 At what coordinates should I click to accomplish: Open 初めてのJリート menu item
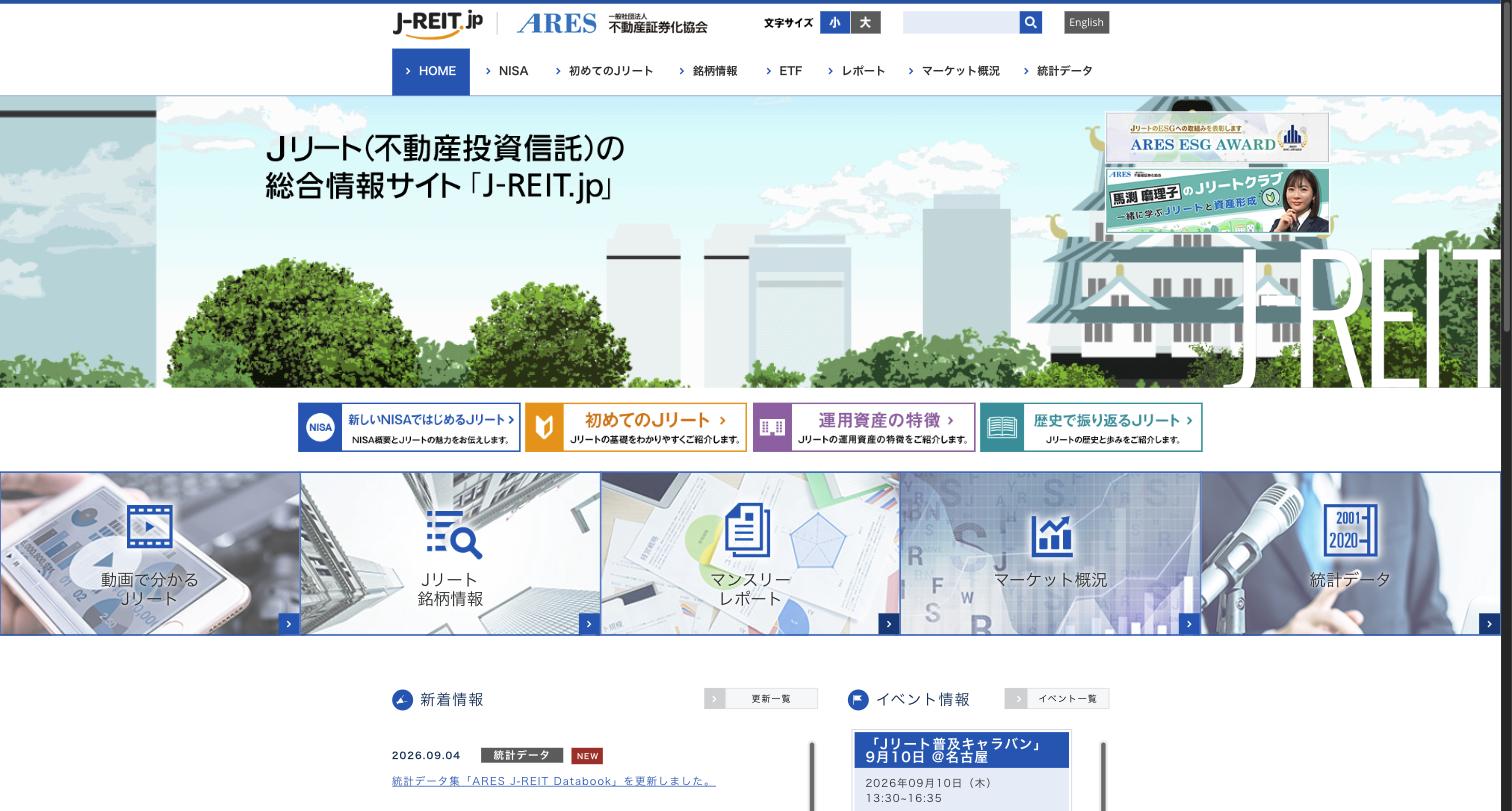tap(605, 71)
